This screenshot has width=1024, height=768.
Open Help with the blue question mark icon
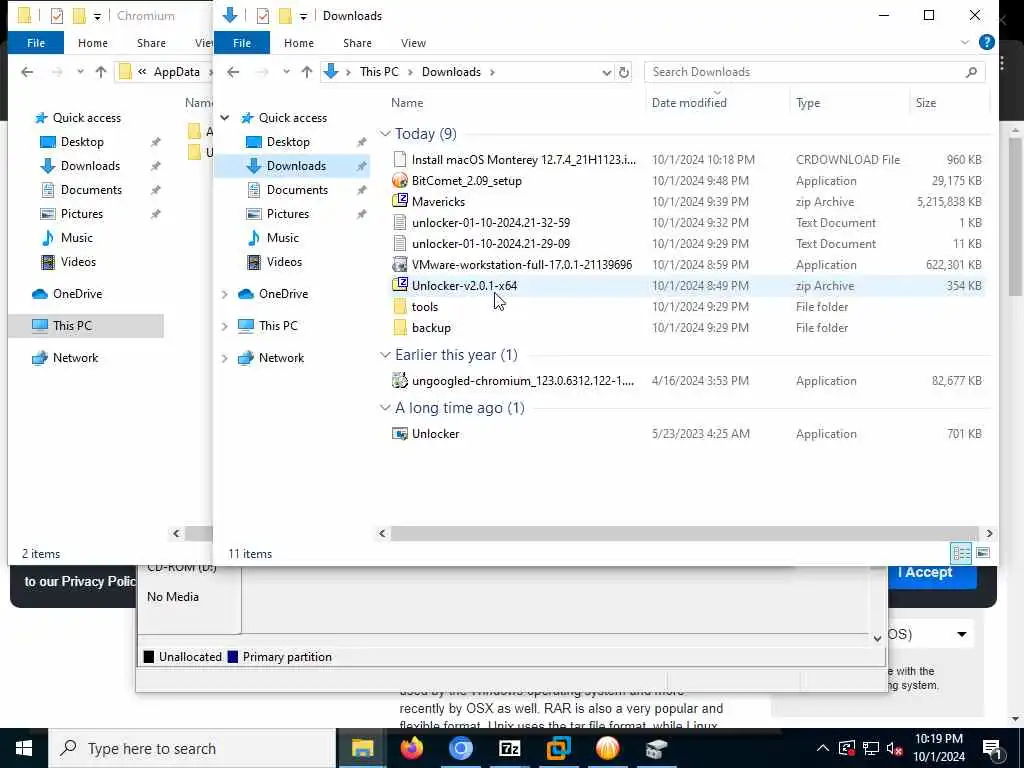click(987, 42)
